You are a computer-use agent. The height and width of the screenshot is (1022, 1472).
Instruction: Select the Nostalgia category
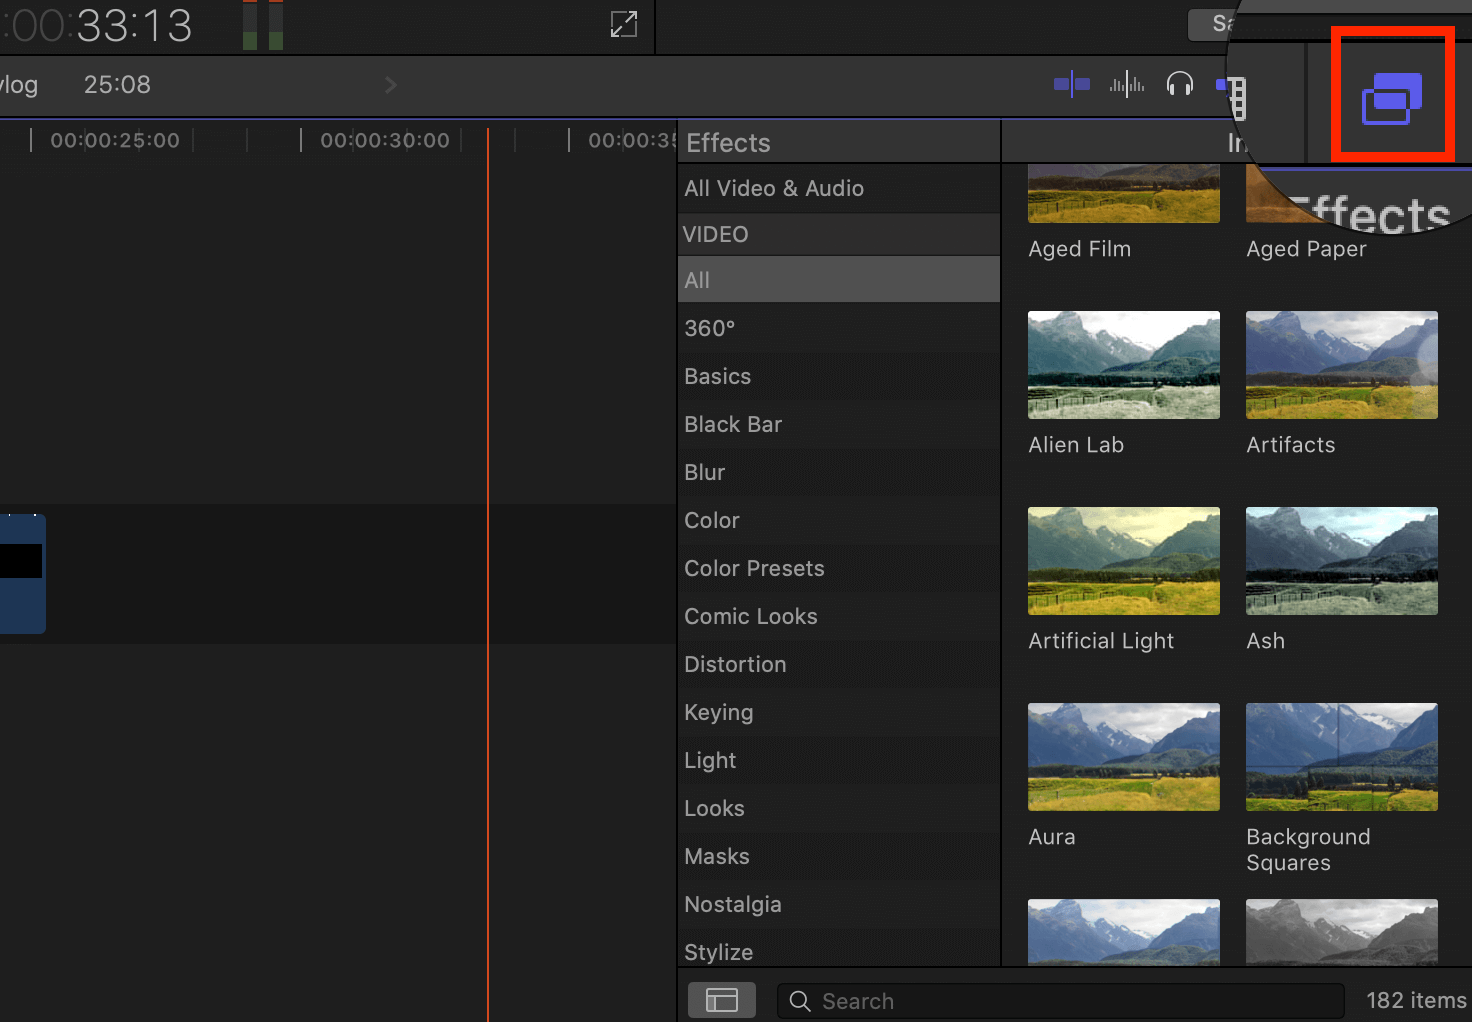pyautogui.click(x=839, y=904)
